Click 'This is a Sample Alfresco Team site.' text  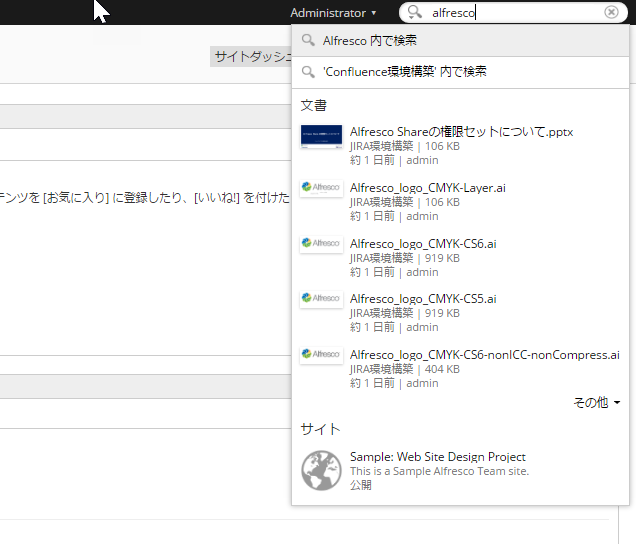tap(440, 471)
